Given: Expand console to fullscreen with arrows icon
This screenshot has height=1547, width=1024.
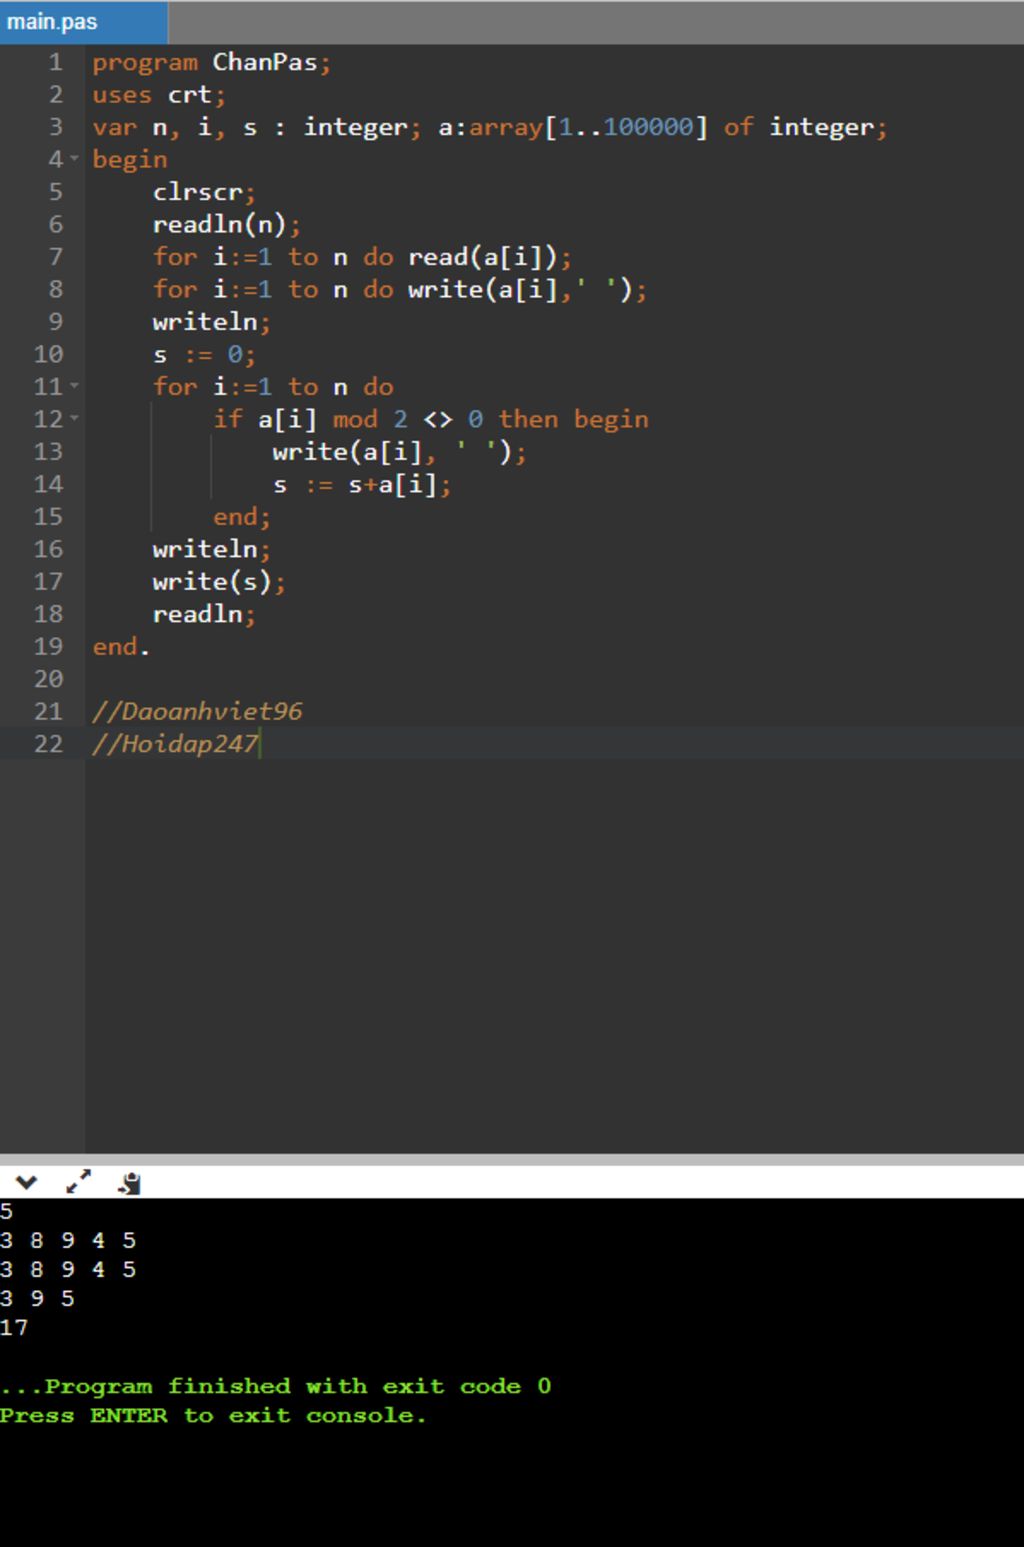Looking at the screenshot, I should tap(78, 1183).
